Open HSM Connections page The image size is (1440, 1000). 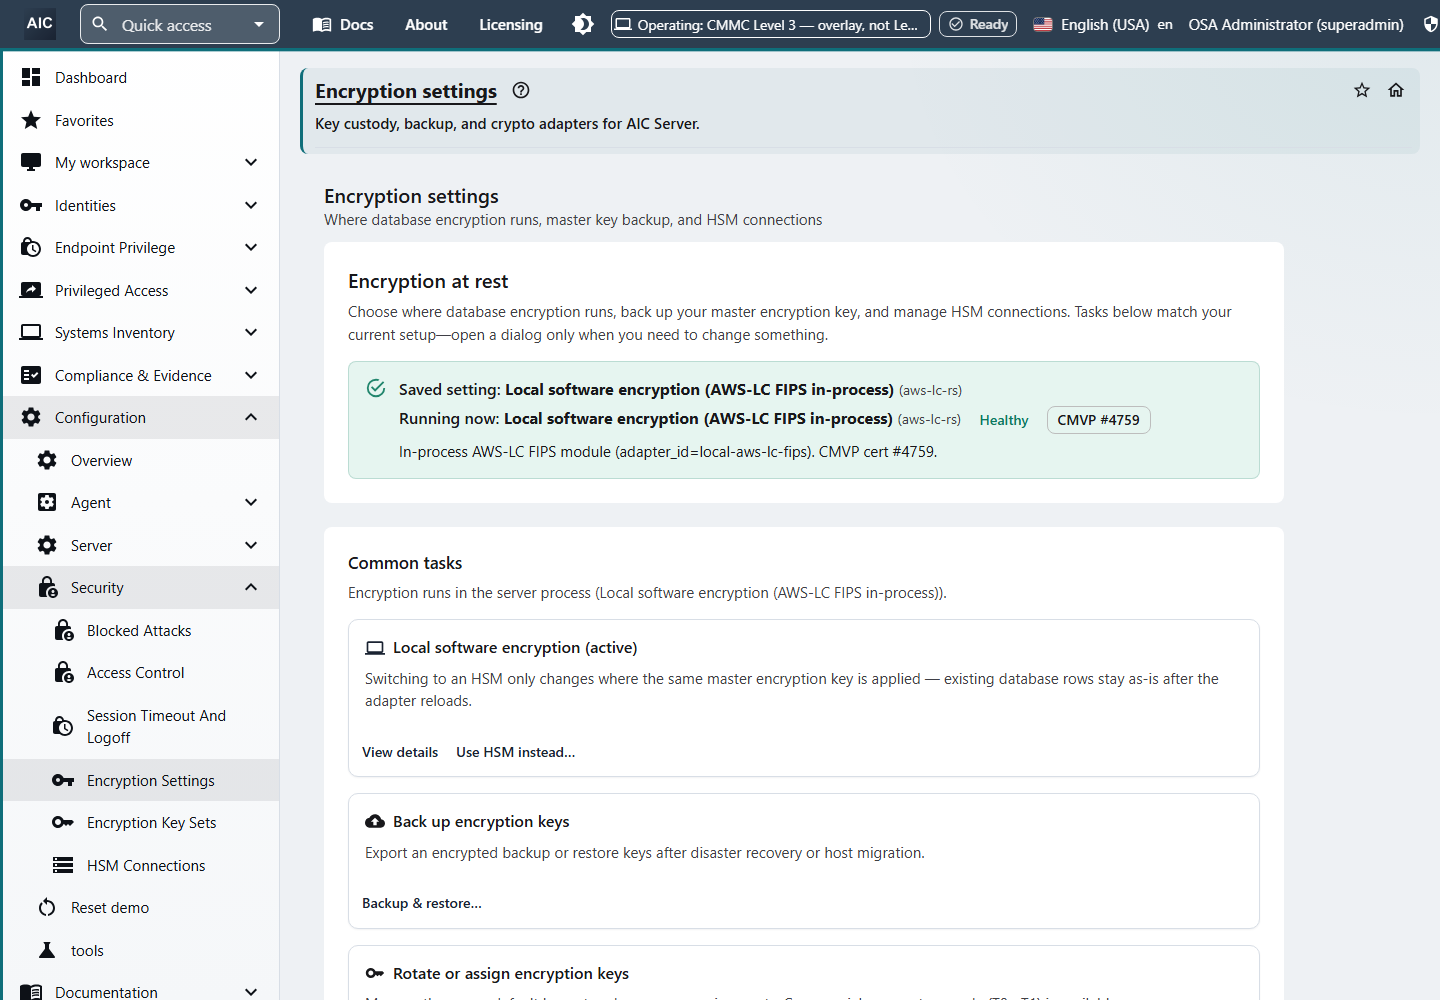(141, 865)
